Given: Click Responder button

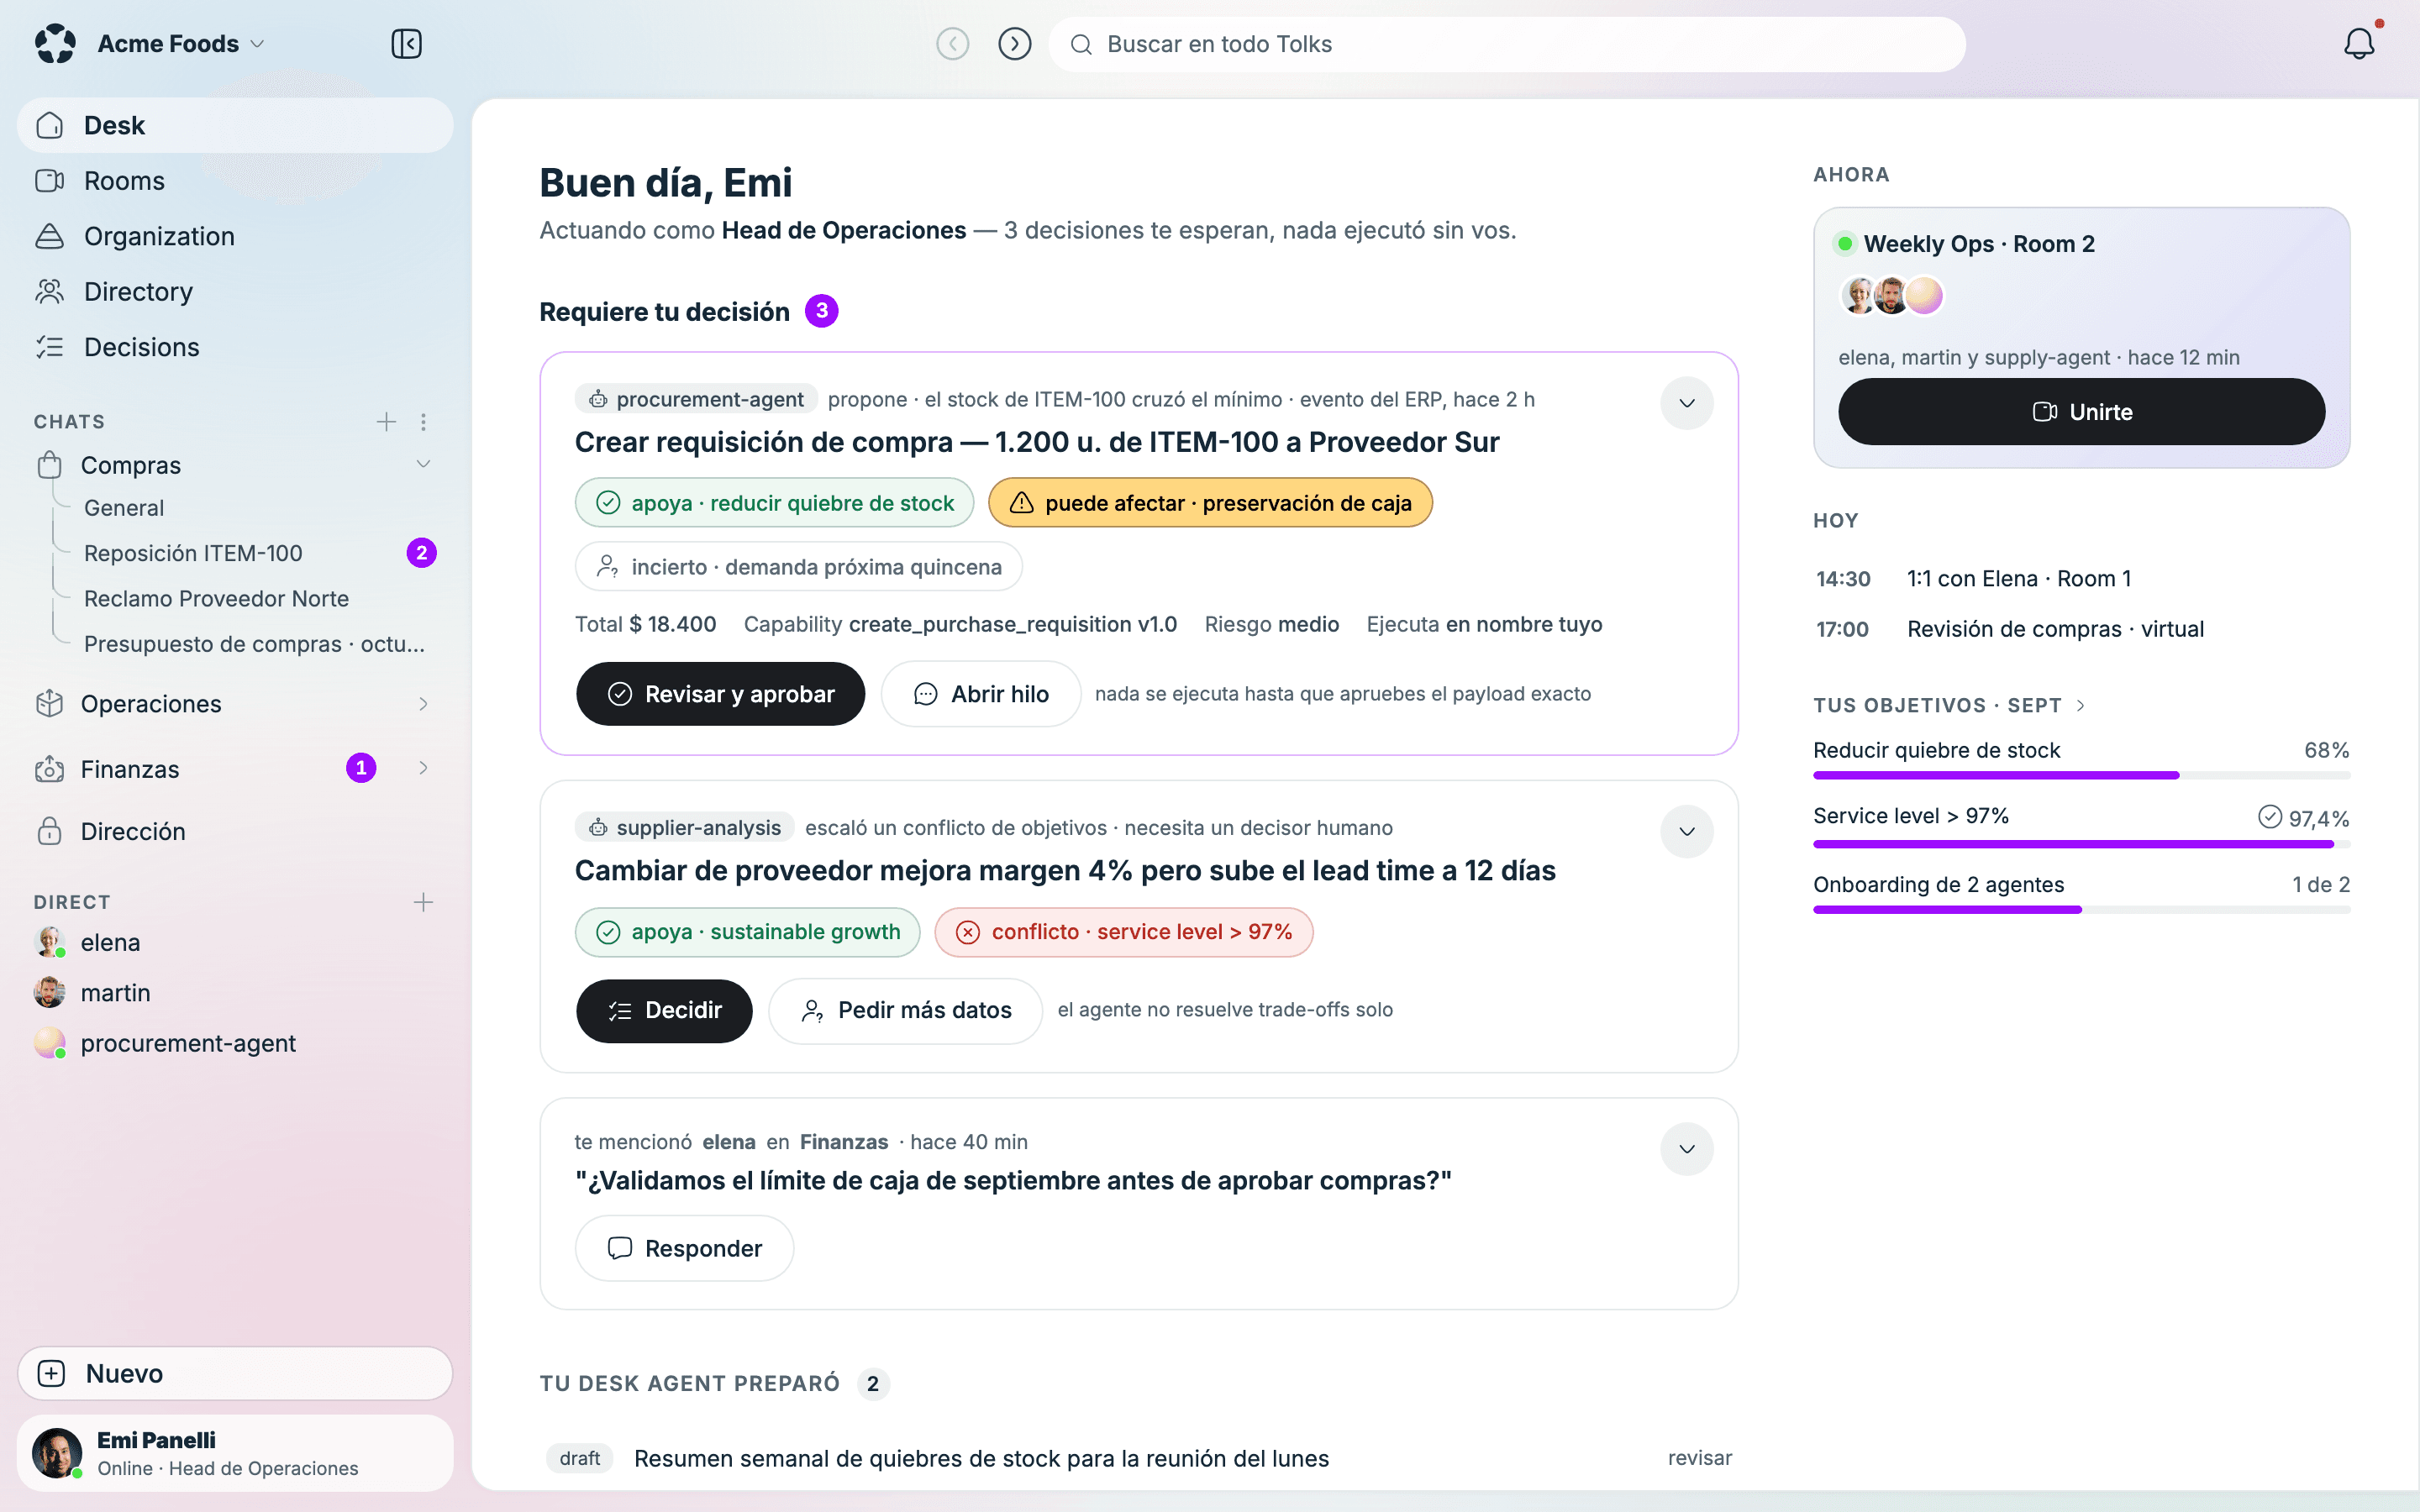Looking at the screenshot, I should [x=684, y=1248].
